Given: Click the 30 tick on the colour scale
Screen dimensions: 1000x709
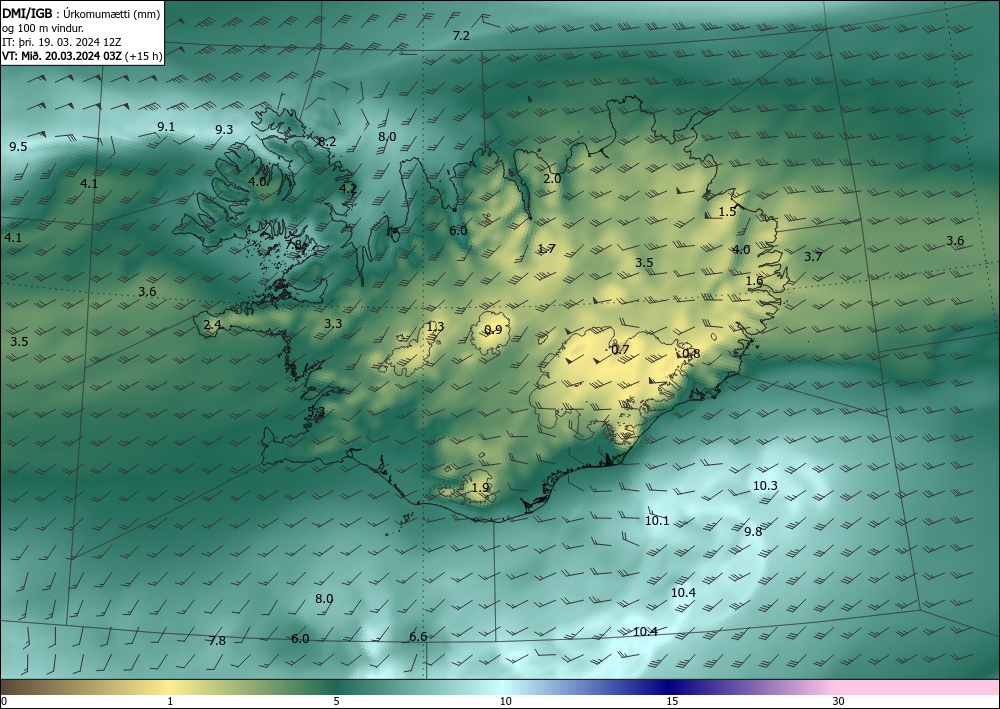Looking at the screenshot, I should point(839,701).
